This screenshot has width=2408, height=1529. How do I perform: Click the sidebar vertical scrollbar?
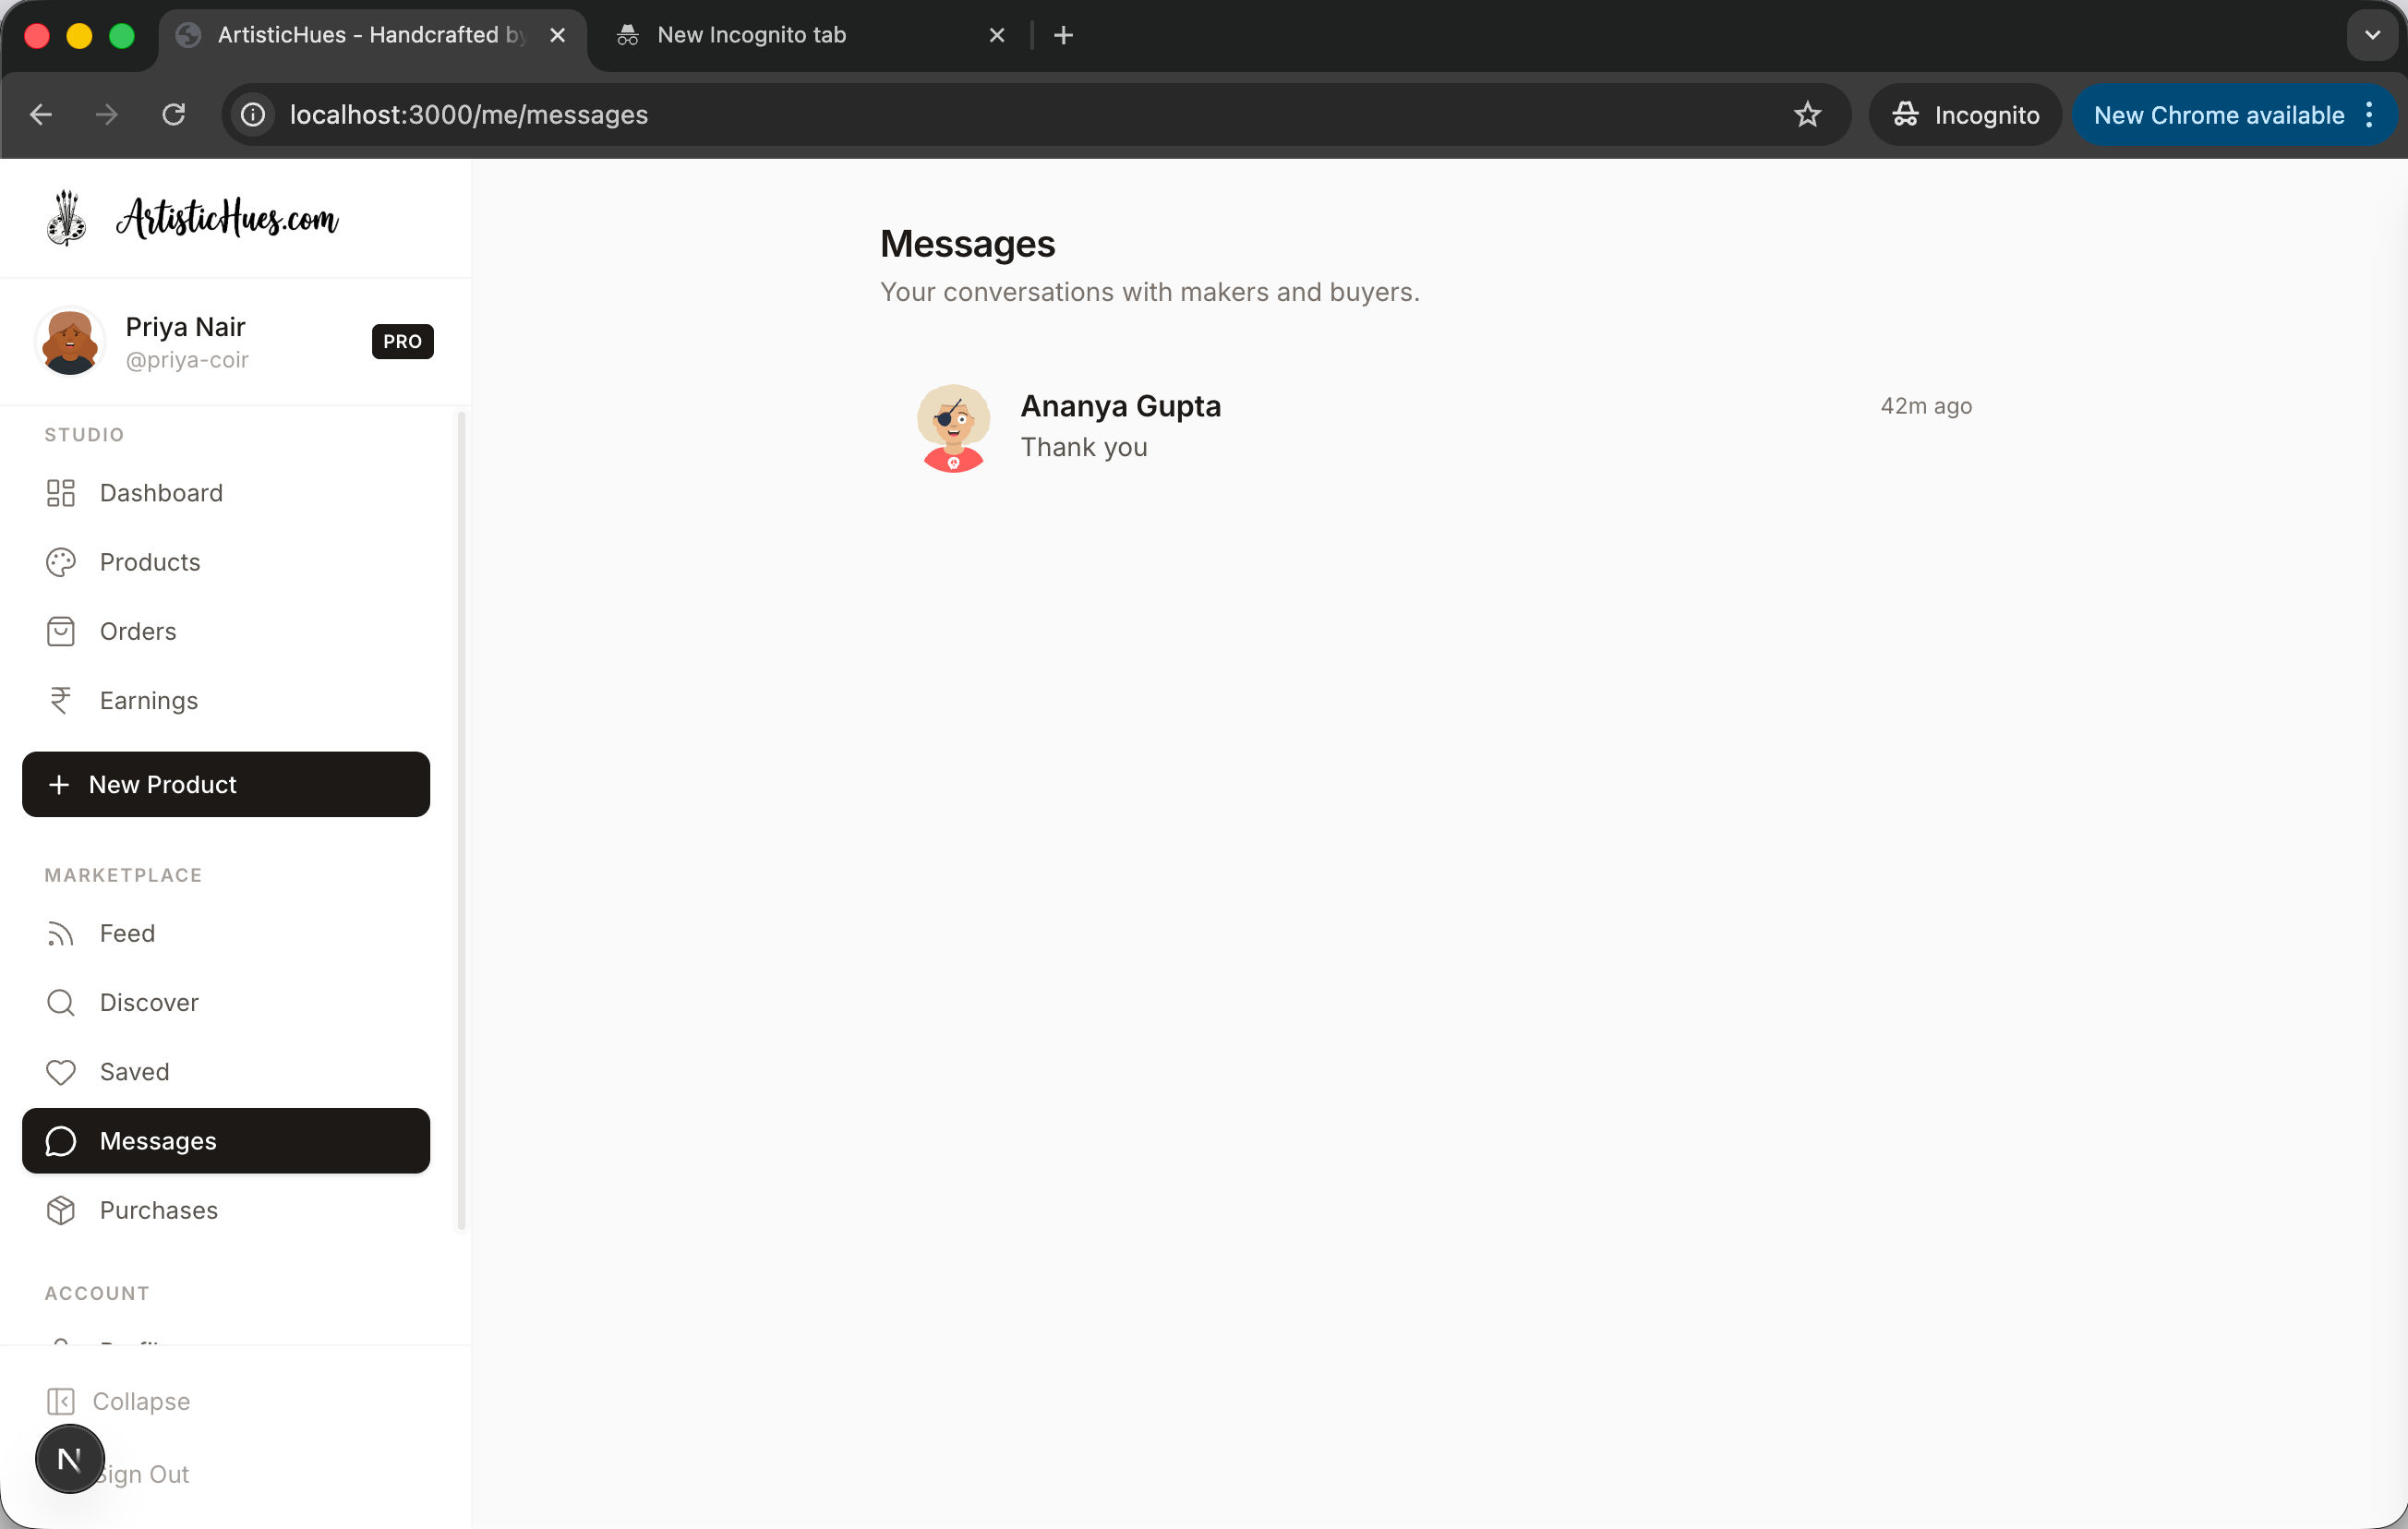pos(461,820)
